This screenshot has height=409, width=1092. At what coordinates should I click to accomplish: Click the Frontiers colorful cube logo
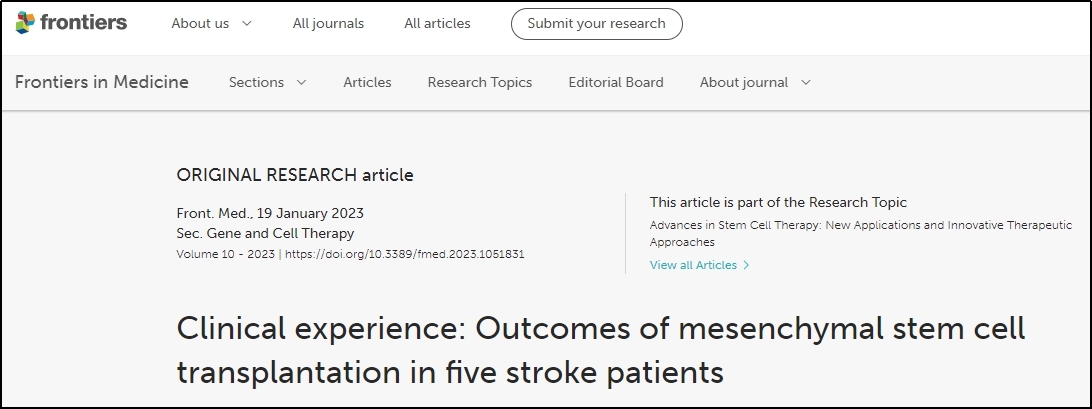tap(25, 22)
